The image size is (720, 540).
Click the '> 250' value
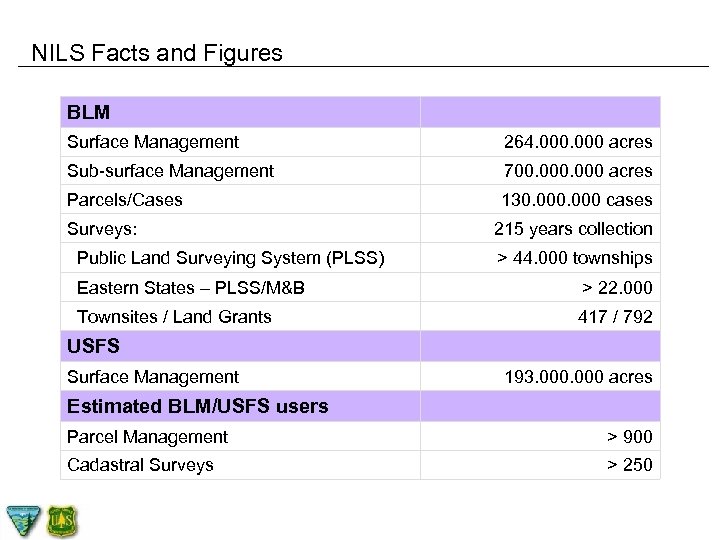pyautogui.click(x=630, y=465)
